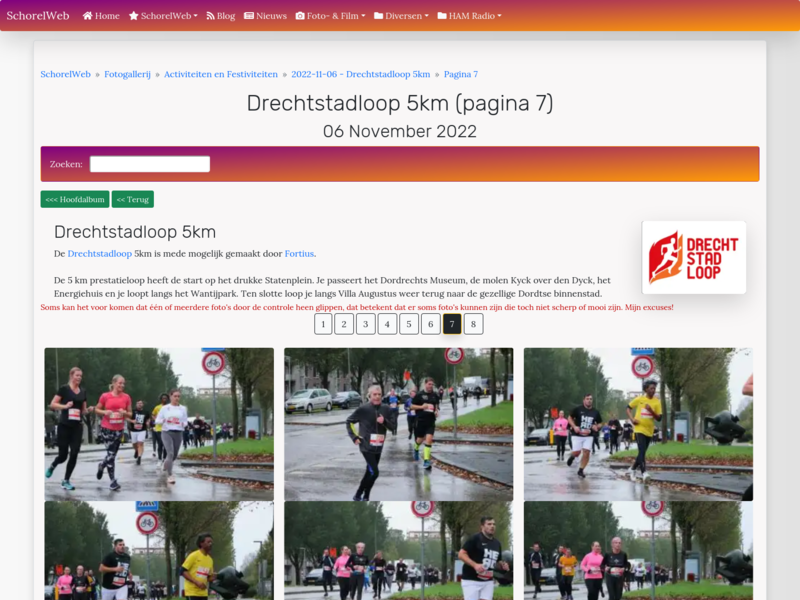Click the folder icon beside HAM Radio

click(442, 16)
